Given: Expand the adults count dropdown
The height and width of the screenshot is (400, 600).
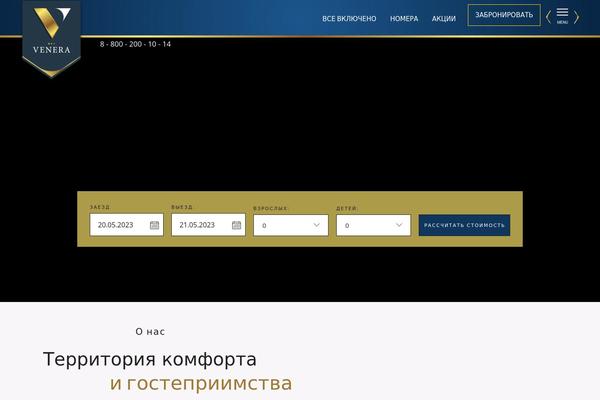Looking at the screenshot, I should click(291, 225).
